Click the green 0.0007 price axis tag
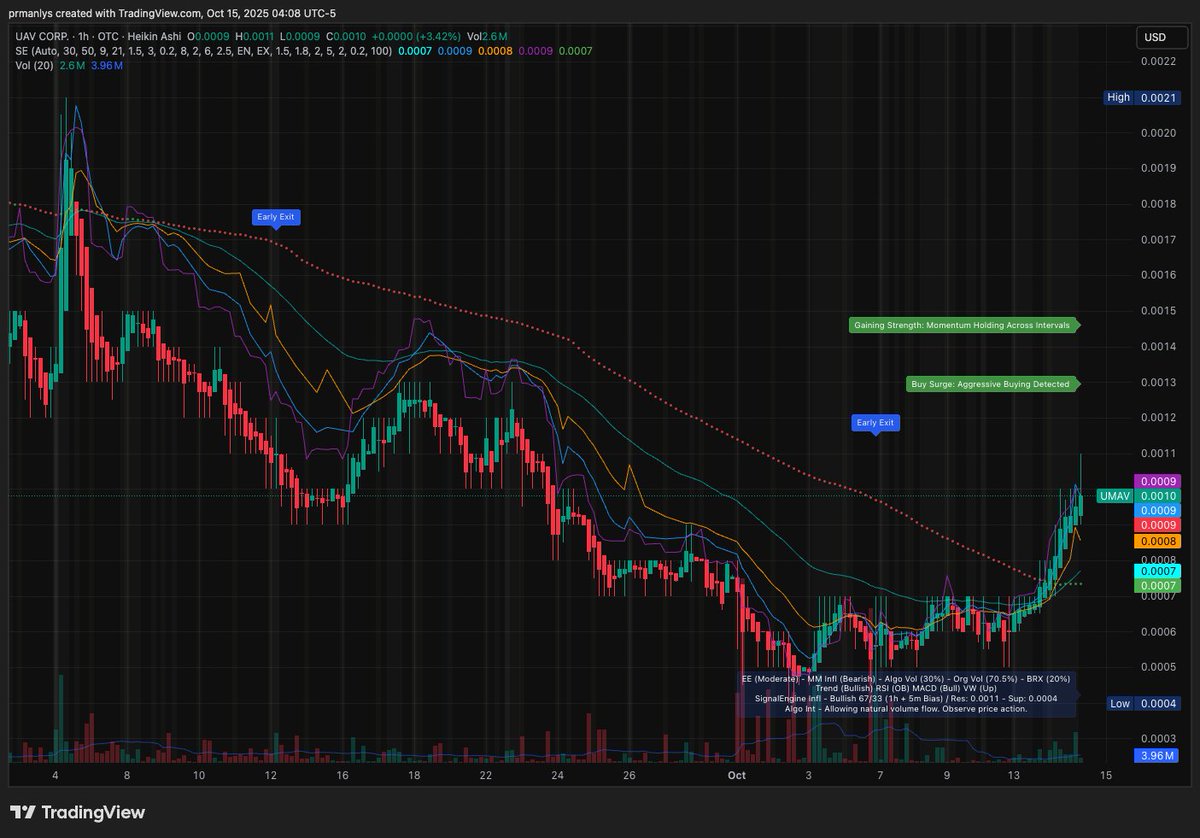This screenshot has width=1200, height=838. [x=1158, y=585]
